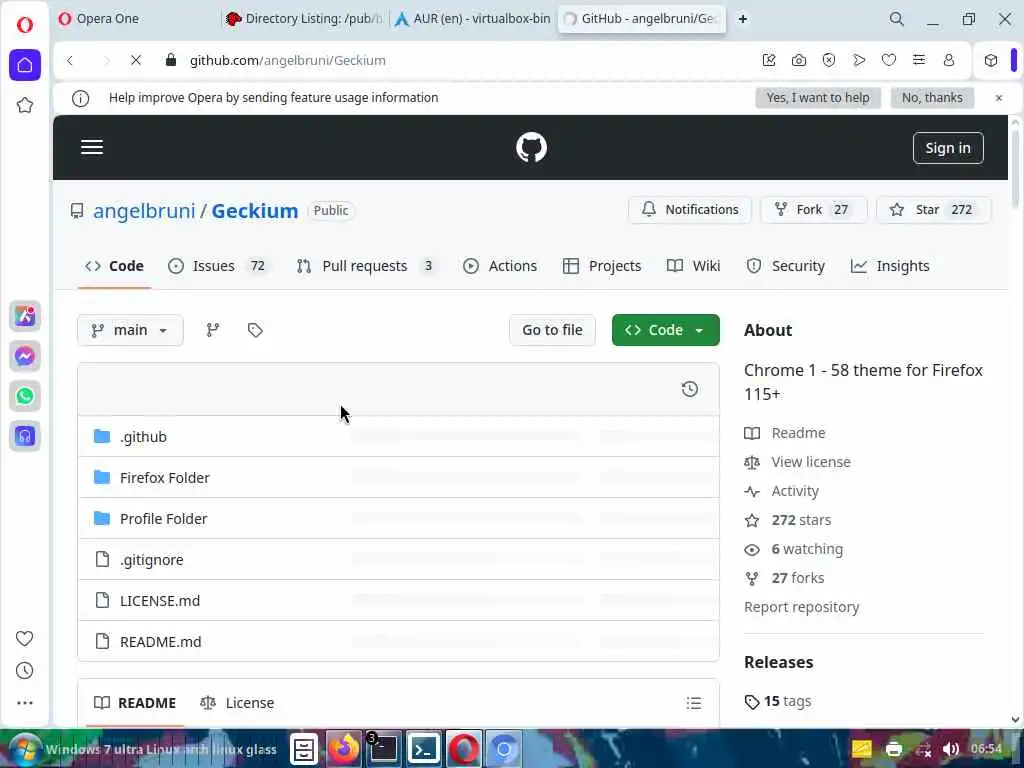Switch to Opera One tab
Viewport: 1024px width, 768px height.
[x=136, y=19]
